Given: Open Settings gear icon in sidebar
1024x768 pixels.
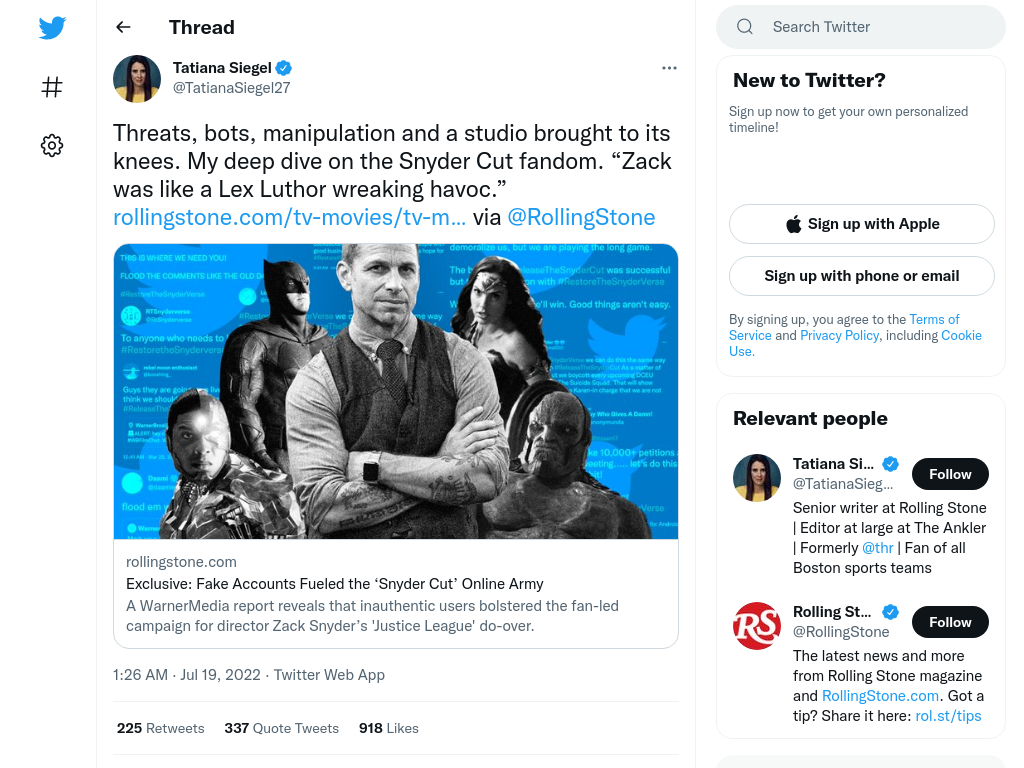Looking at the screenshot, I should tap(52, 145).
